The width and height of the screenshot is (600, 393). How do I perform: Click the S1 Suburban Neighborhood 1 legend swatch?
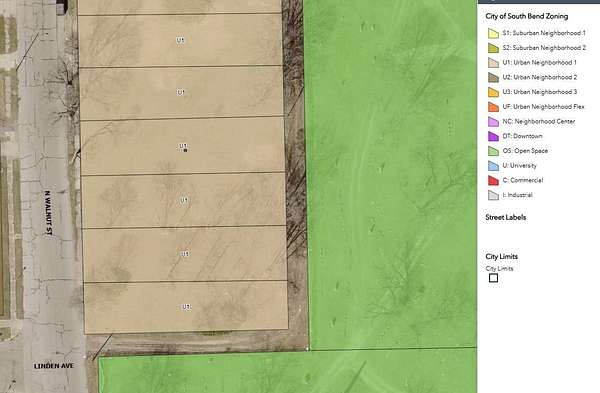(493, 33)
